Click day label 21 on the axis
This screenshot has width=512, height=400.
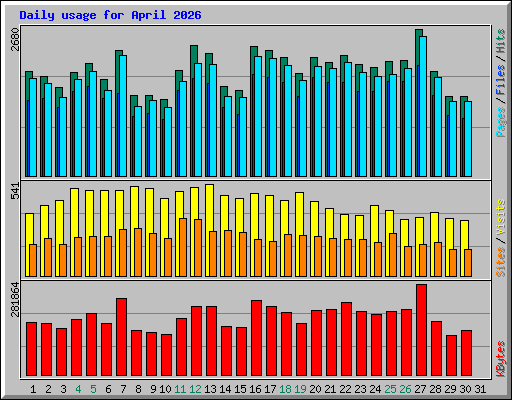tap(330, 389)
